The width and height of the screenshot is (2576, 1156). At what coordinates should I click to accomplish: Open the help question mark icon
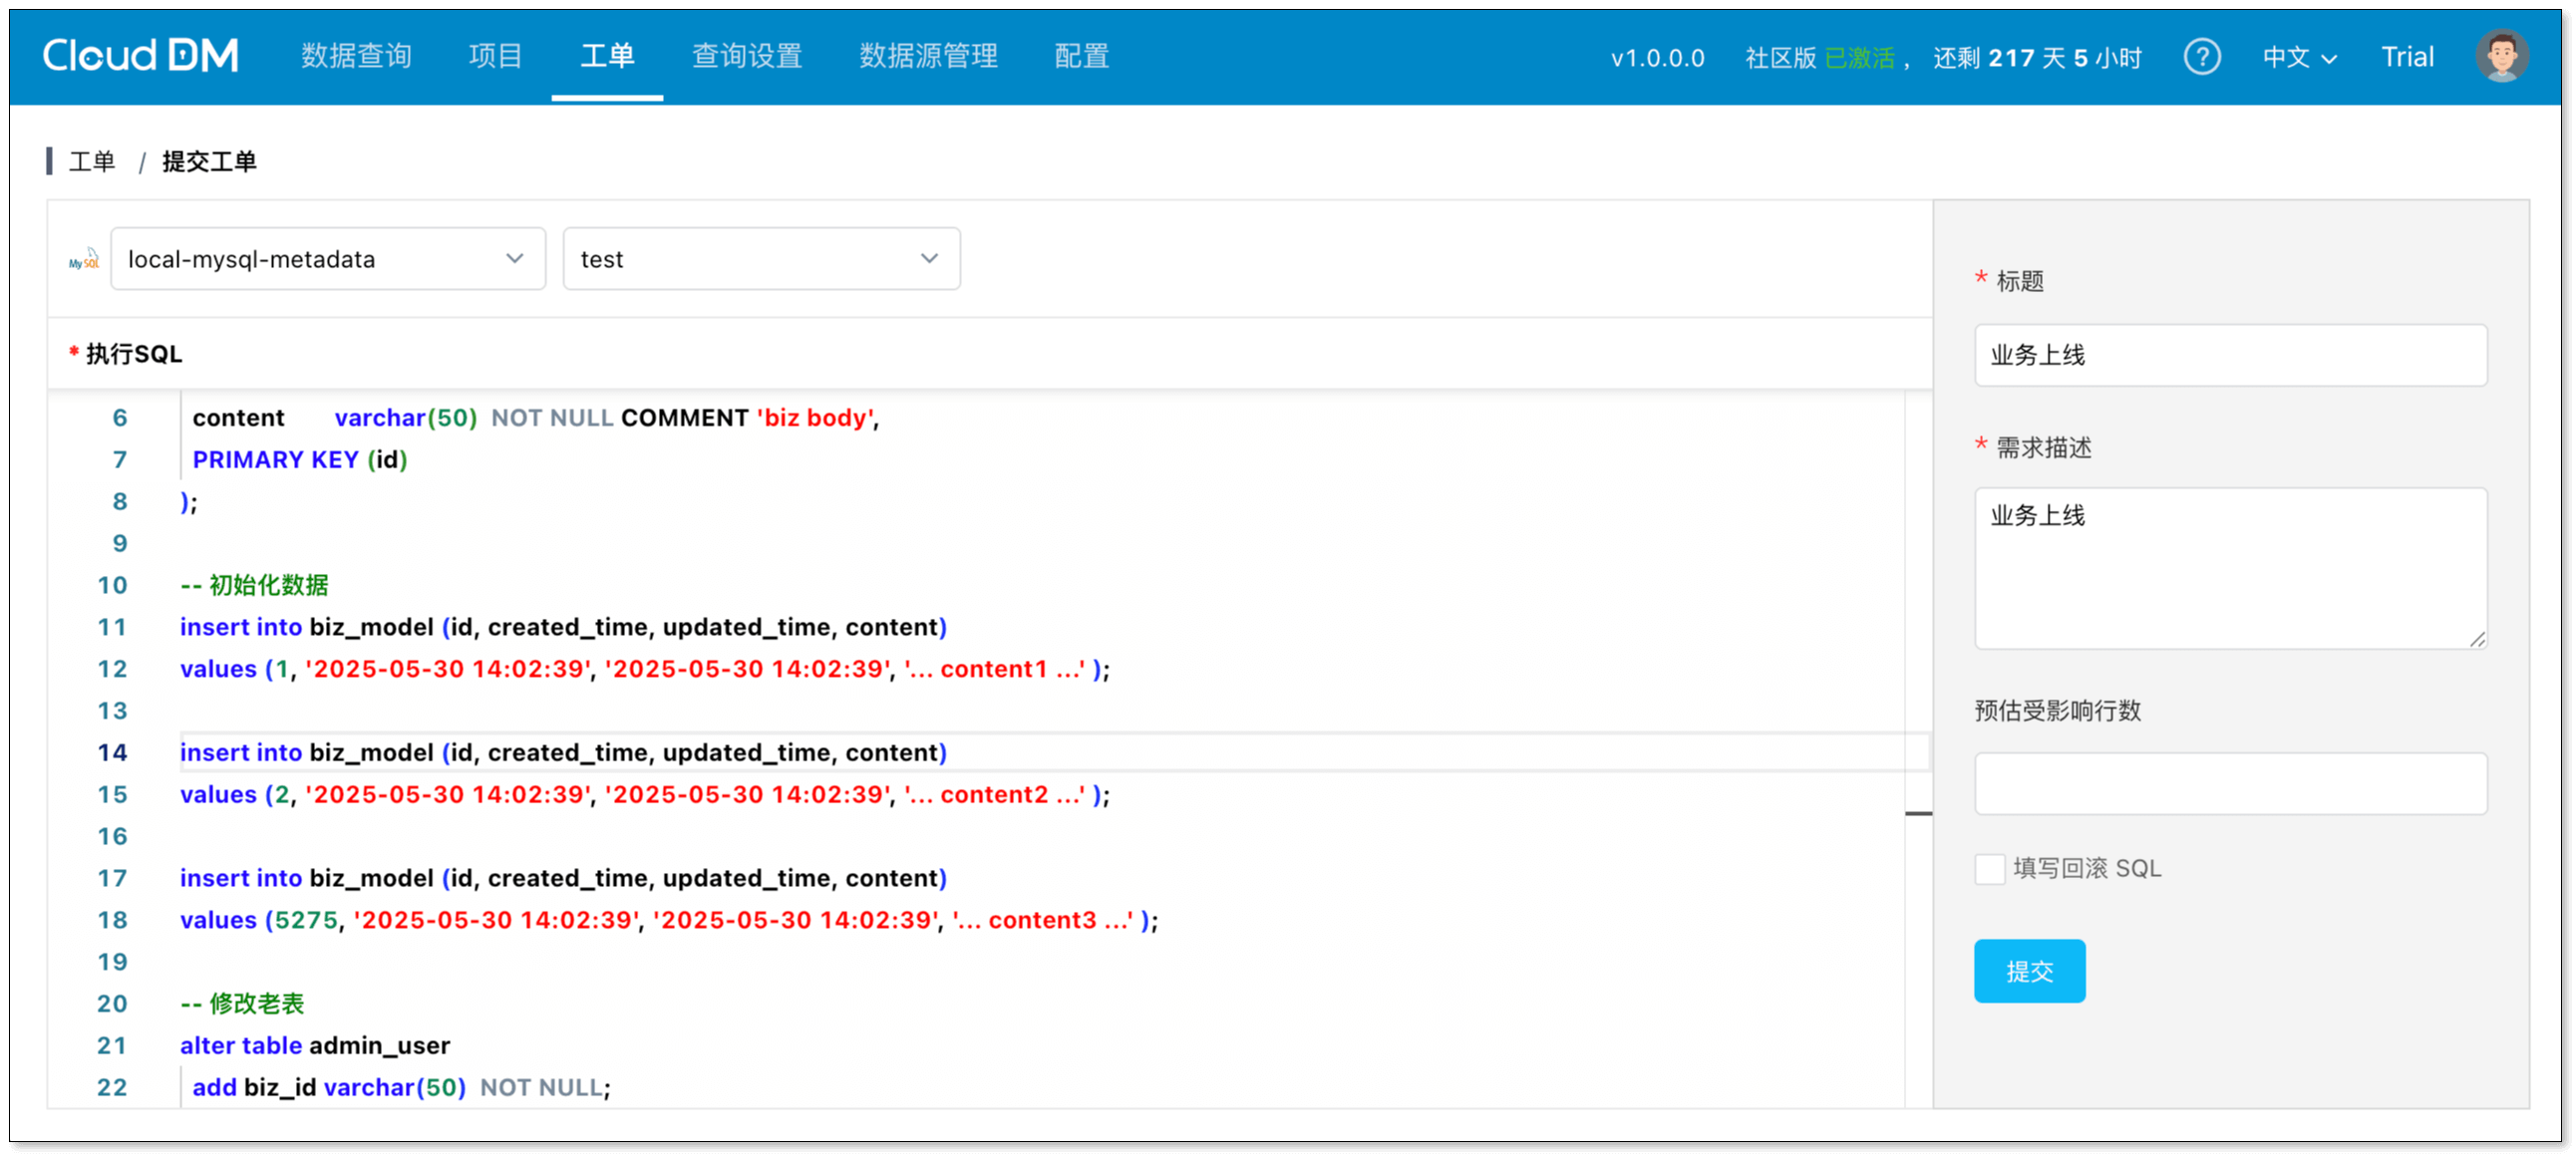[2203, 57]
